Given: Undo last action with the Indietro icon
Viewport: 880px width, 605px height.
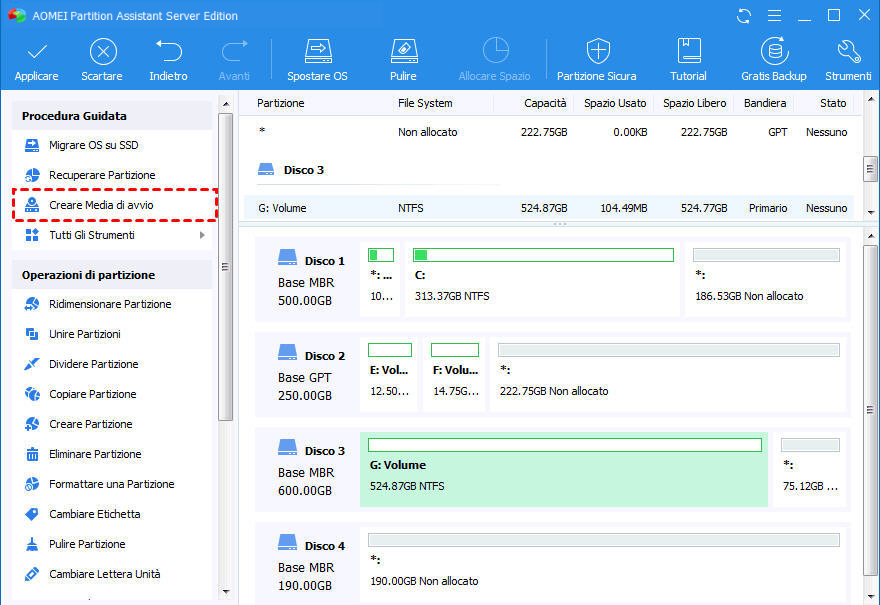Looking at the screenshot, I should (x=168, y=58).
